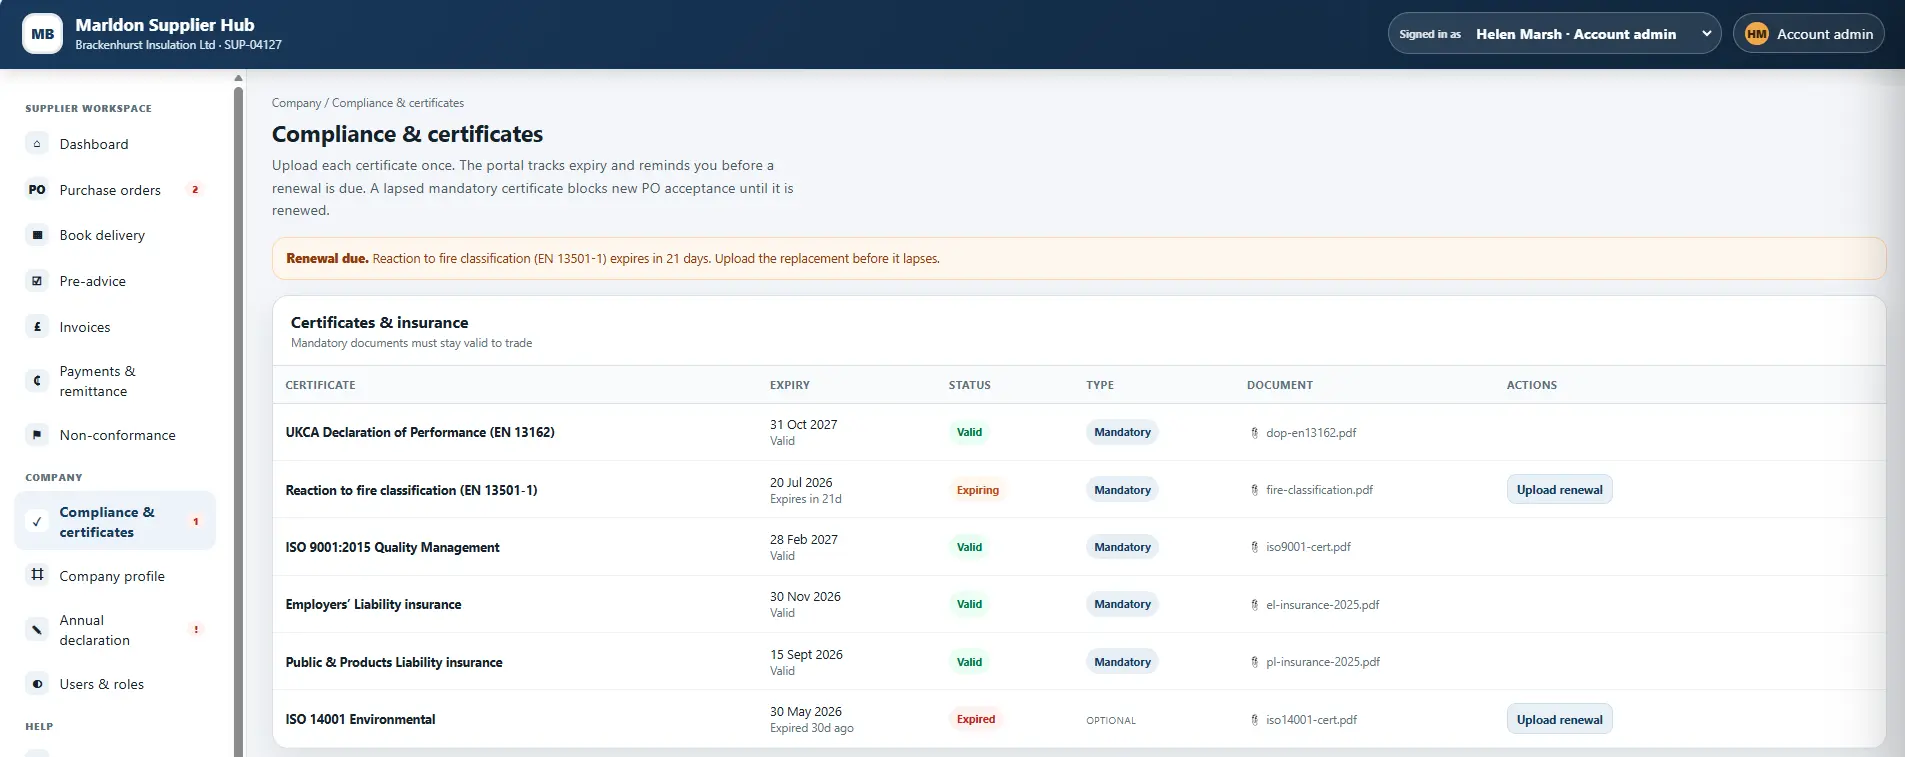
Task: Click the Public & Products Liability insurance name
Action: click(394, 662)
